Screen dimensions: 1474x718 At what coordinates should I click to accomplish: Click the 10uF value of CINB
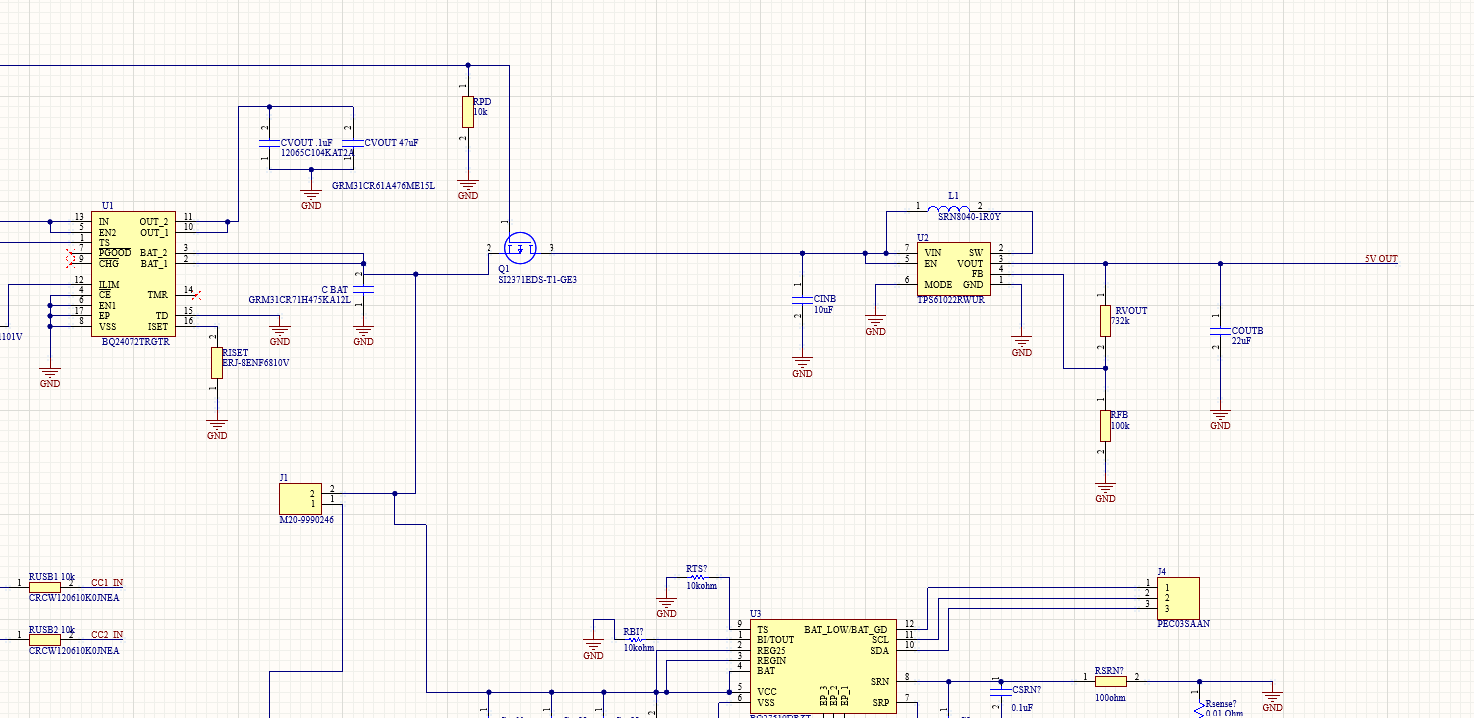[x=823, y=310]
